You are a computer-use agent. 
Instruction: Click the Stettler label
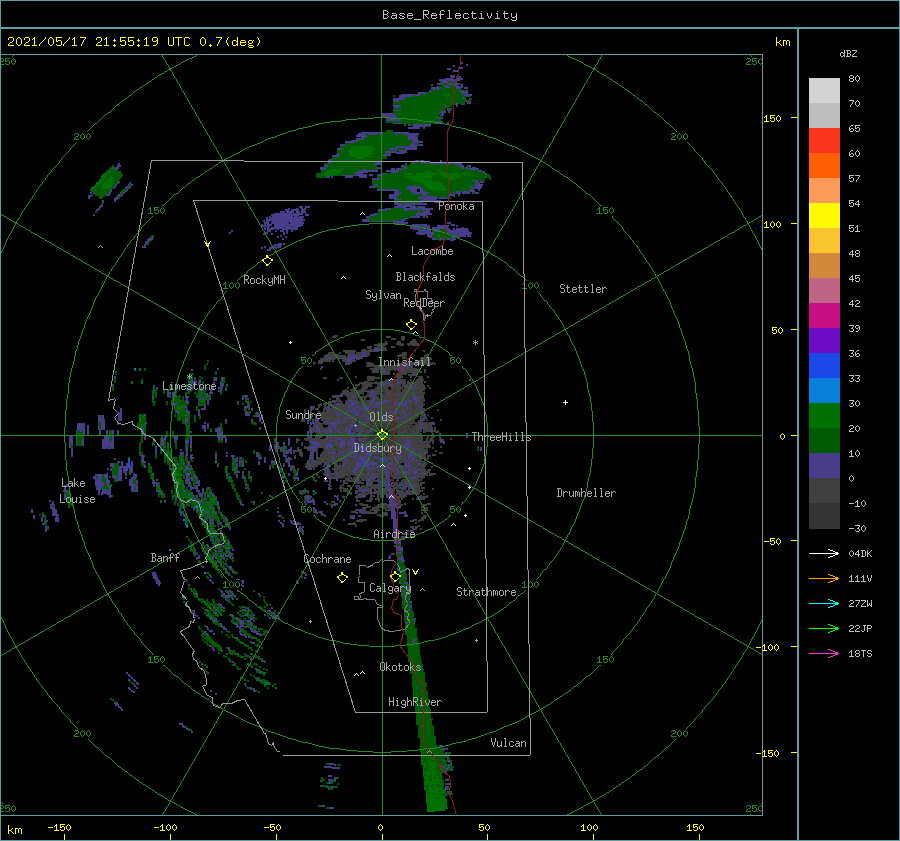(583, 289)
